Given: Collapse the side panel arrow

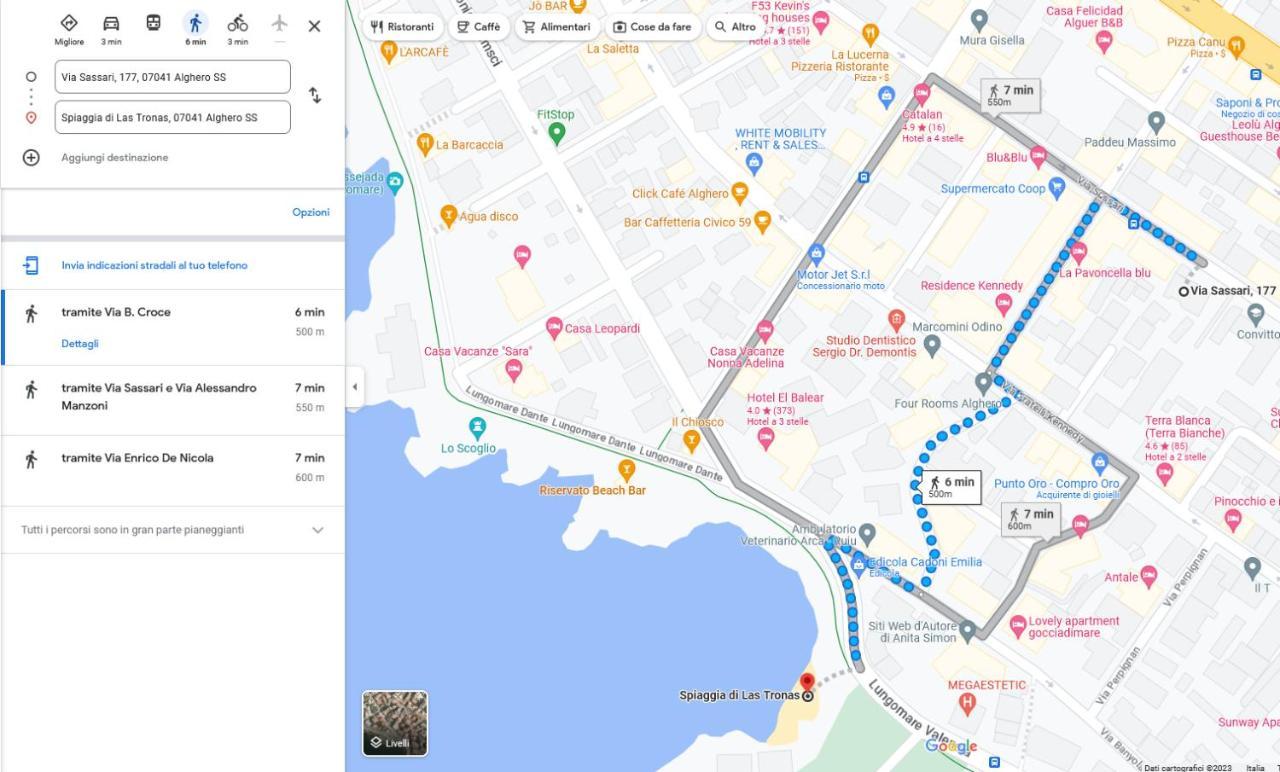Looking at the screenshot, I should tap(354, 387).
